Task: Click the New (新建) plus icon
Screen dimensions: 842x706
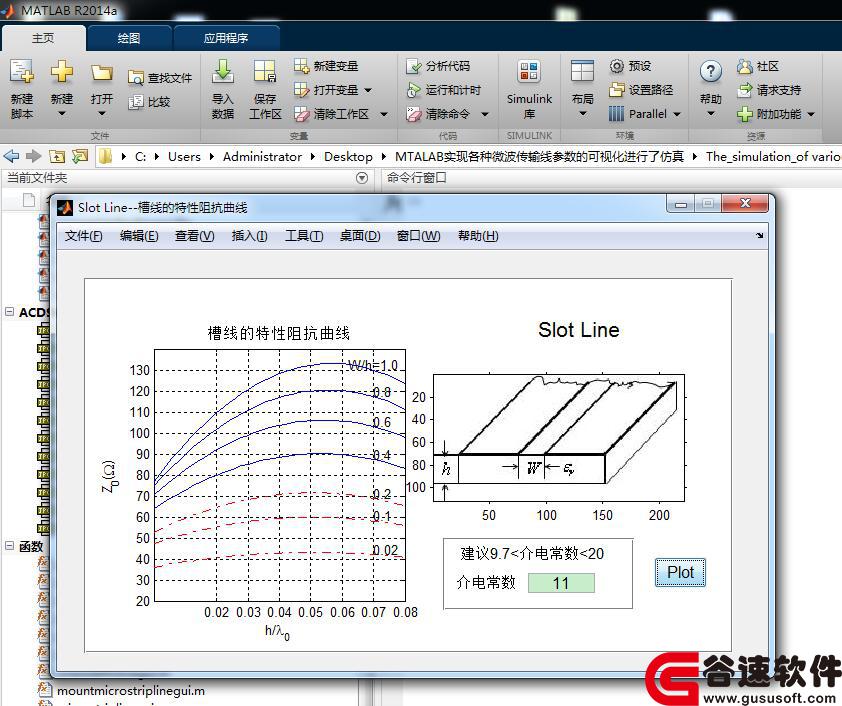Action: click(62, 71)
